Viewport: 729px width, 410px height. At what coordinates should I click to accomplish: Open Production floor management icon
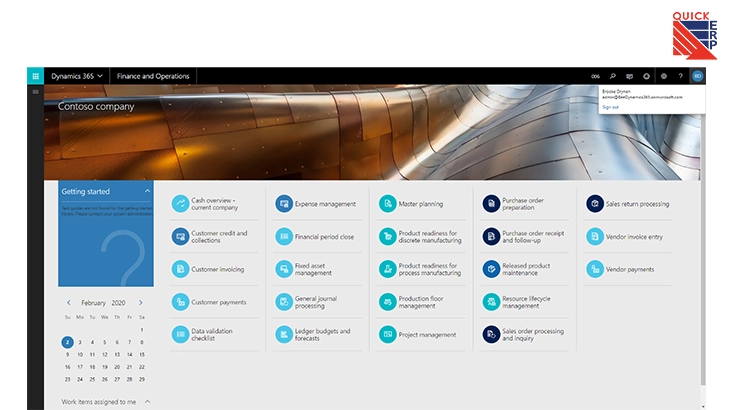pos(387,302)
